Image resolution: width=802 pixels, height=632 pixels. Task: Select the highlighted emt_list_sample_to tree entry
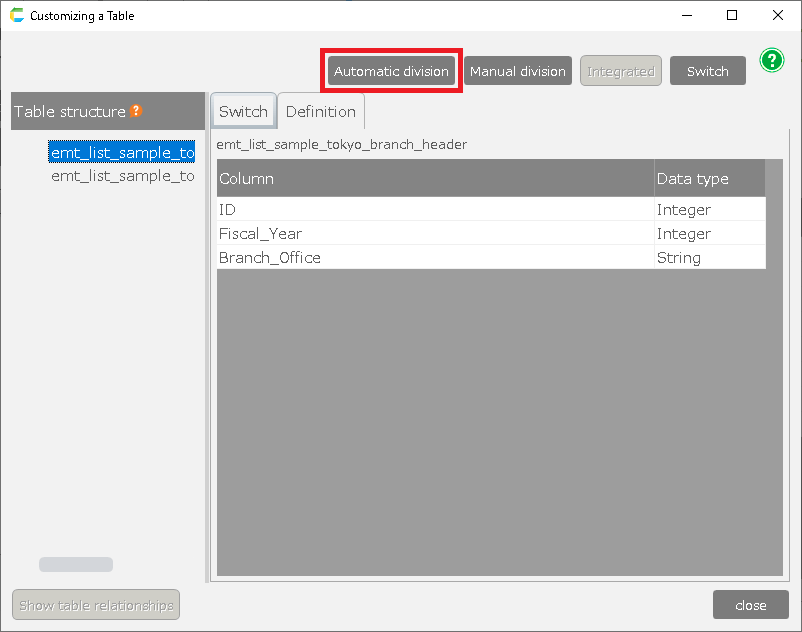tap(122, 152)
